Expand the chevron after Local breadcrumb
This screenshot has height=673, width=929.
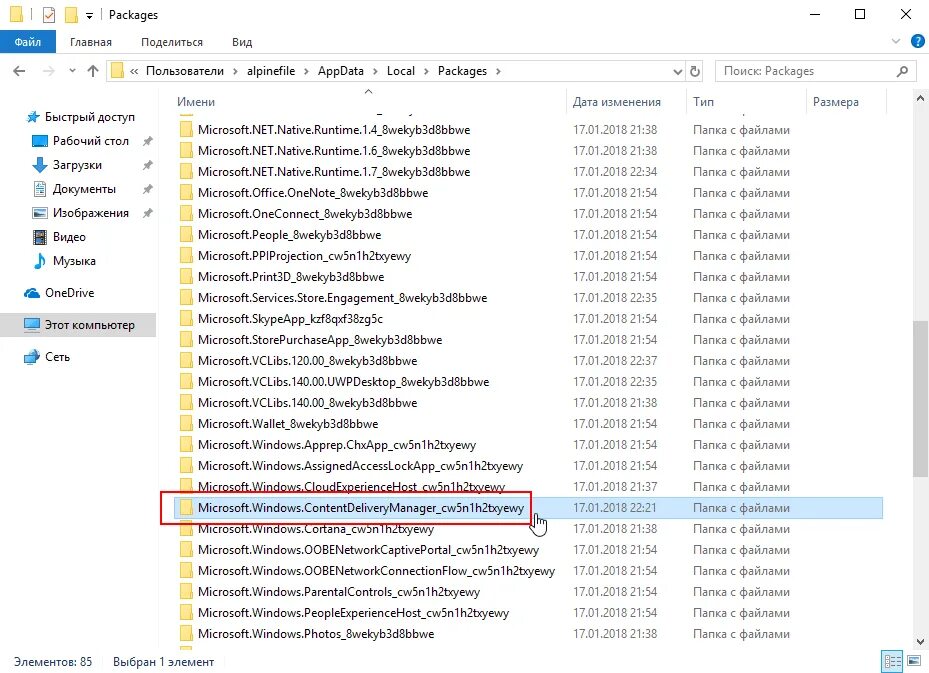[426, 71]
